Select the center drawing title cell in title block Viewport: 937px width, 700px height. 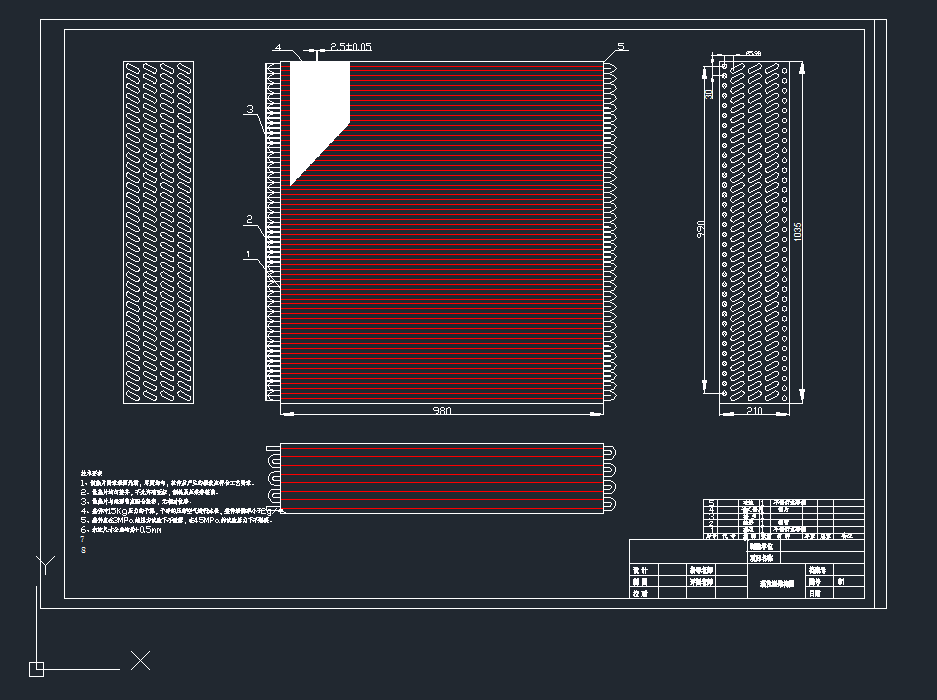click(775, 582)
